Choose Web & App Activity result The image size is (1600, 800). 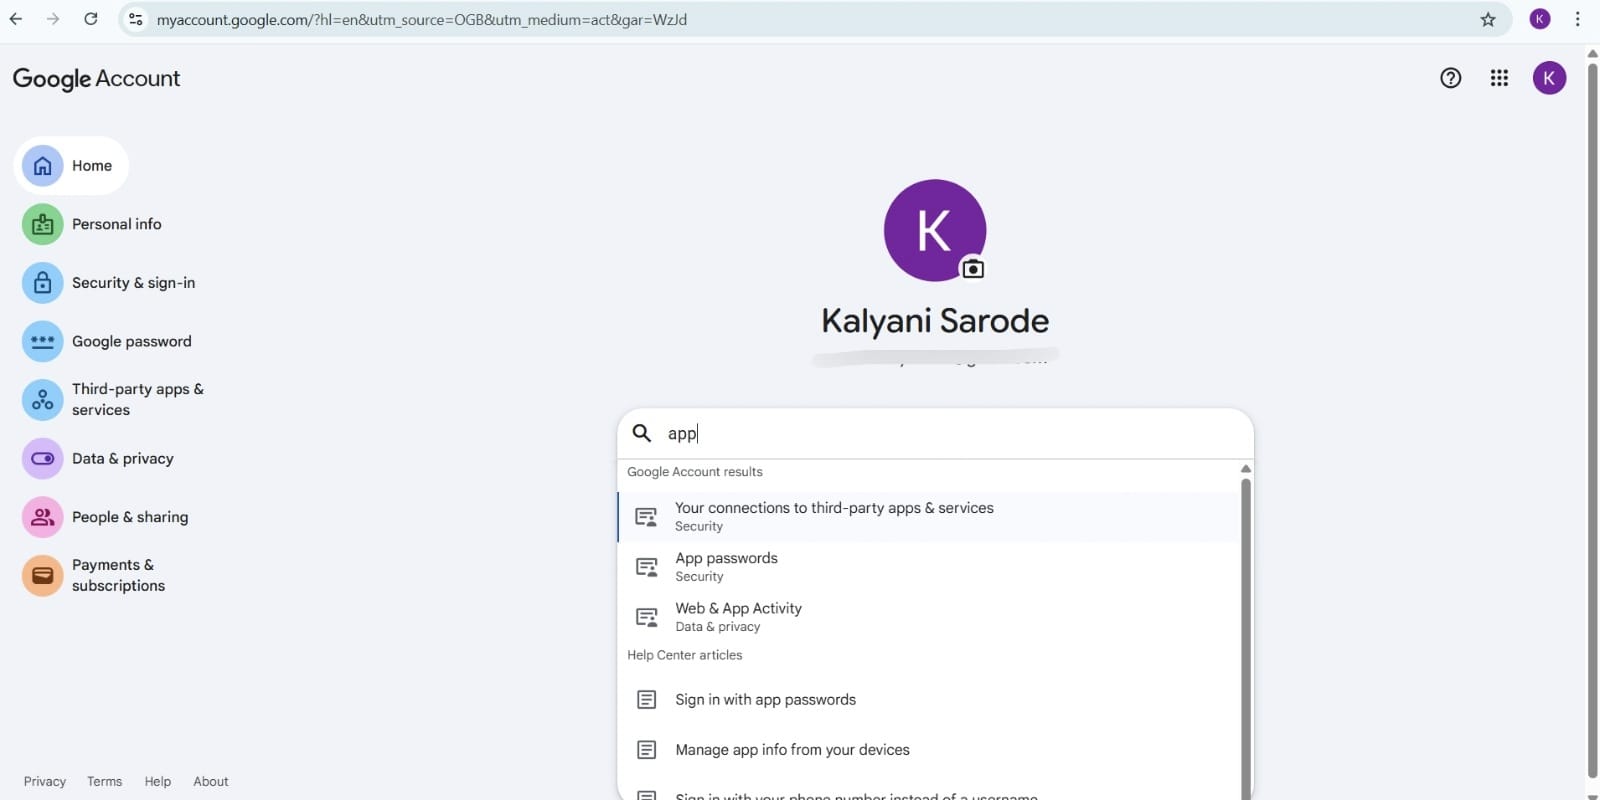coord(738,616)
